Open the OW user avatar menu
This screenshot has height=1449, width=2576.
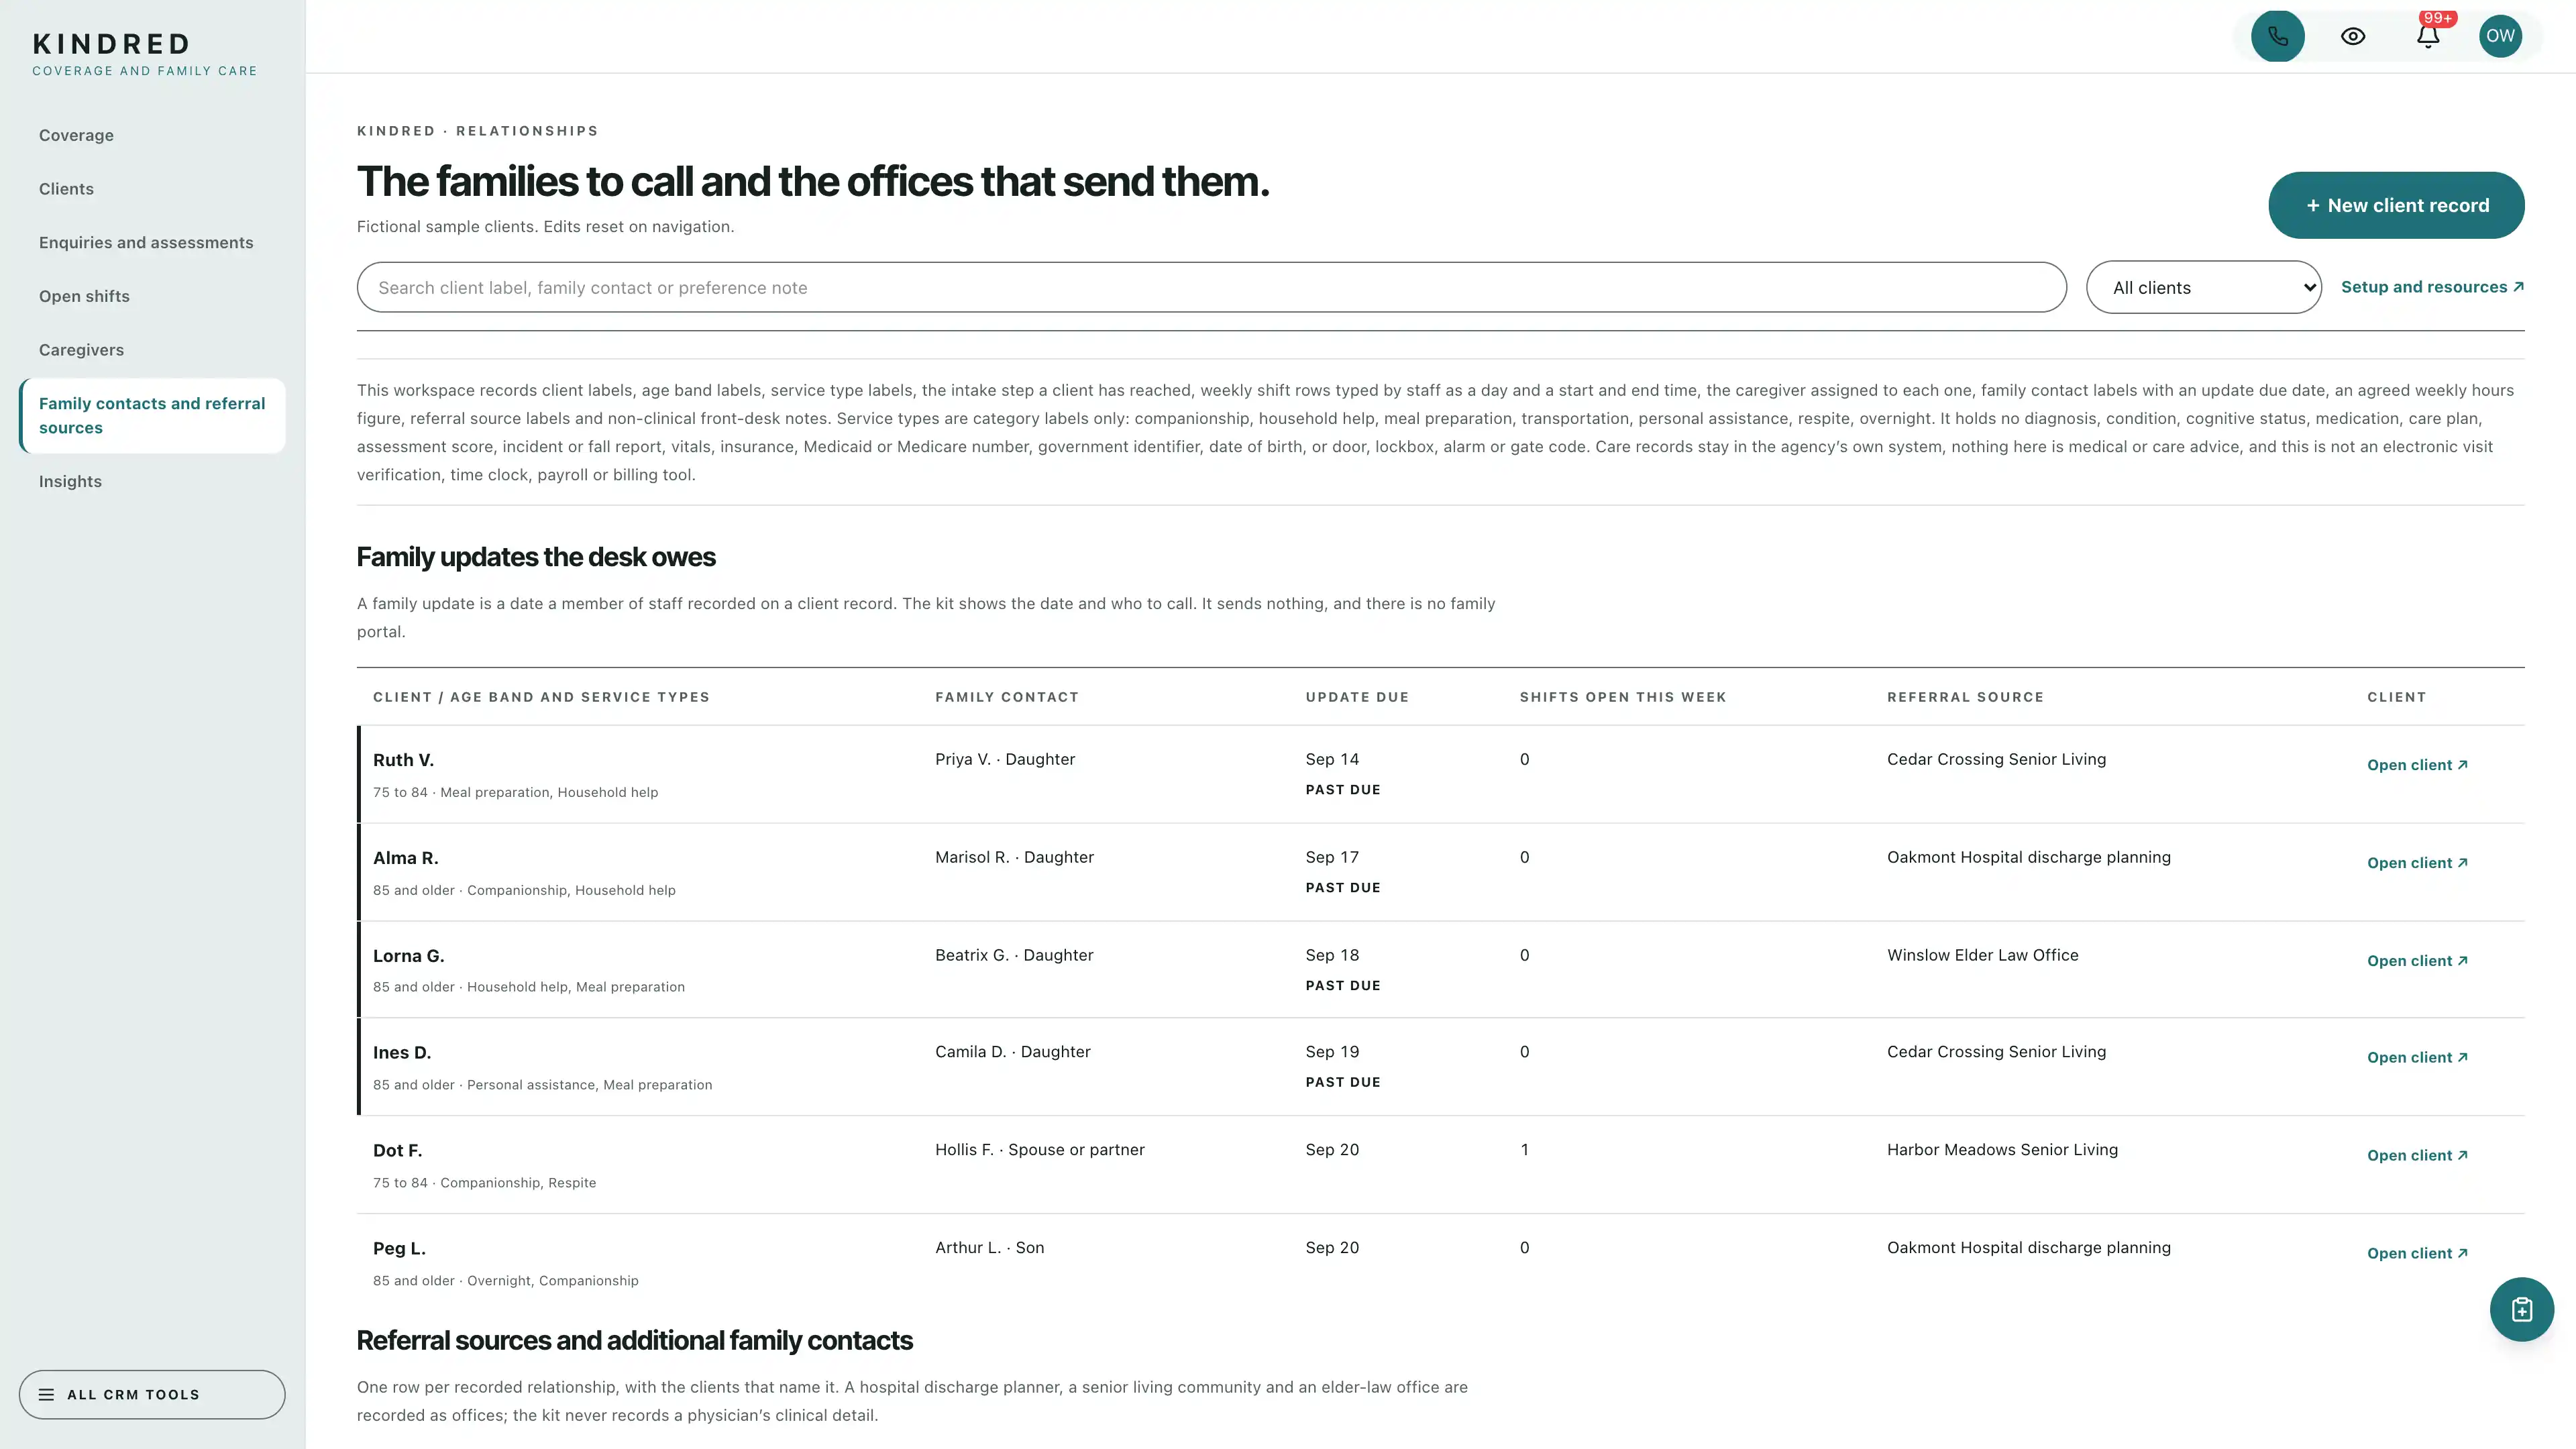point(2500,36)
